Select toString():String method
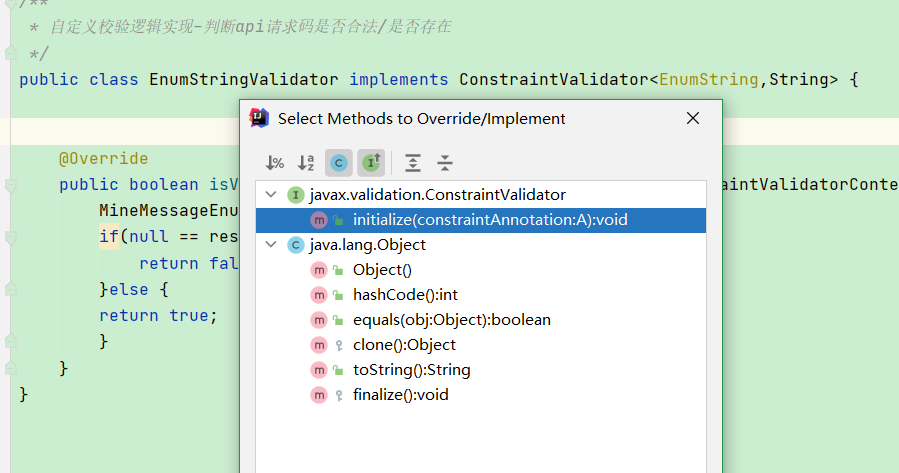Screen dimensions: 899x473 pyautogui.click(x=480, y=370)
